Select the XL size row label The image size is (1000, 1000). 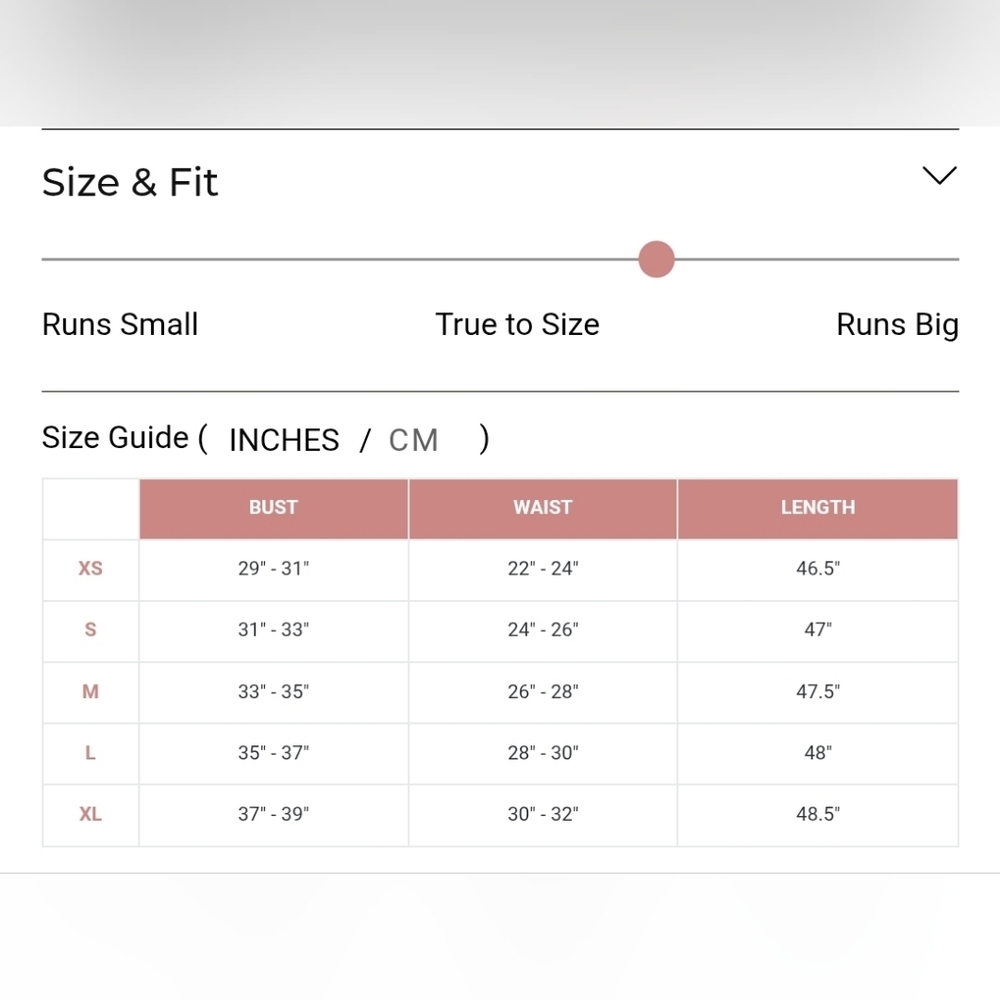[x=90, y=814]
